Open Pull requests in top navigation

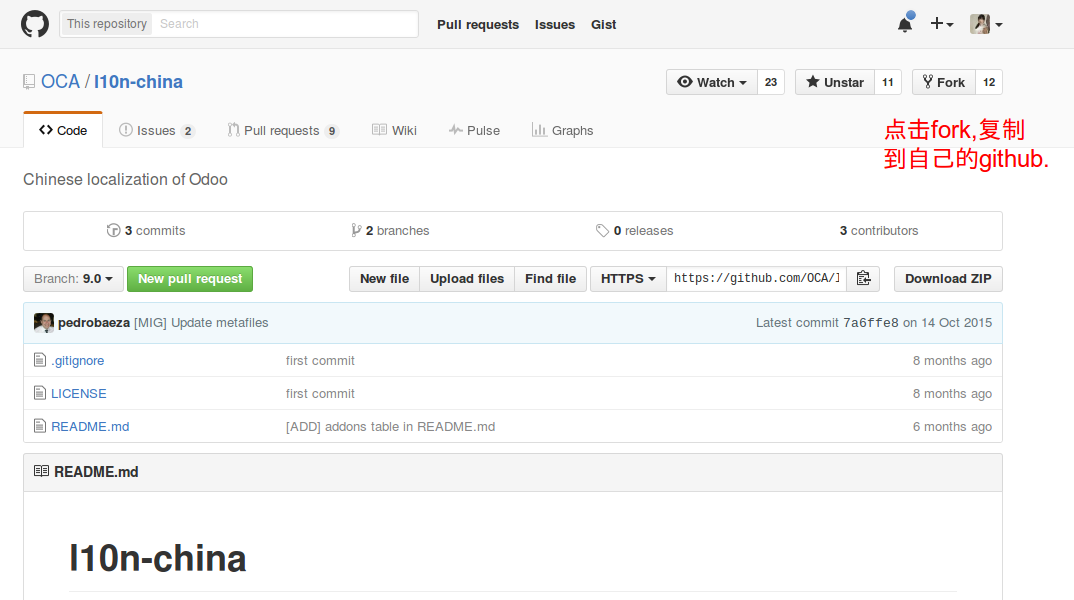[x=478, y=25]
